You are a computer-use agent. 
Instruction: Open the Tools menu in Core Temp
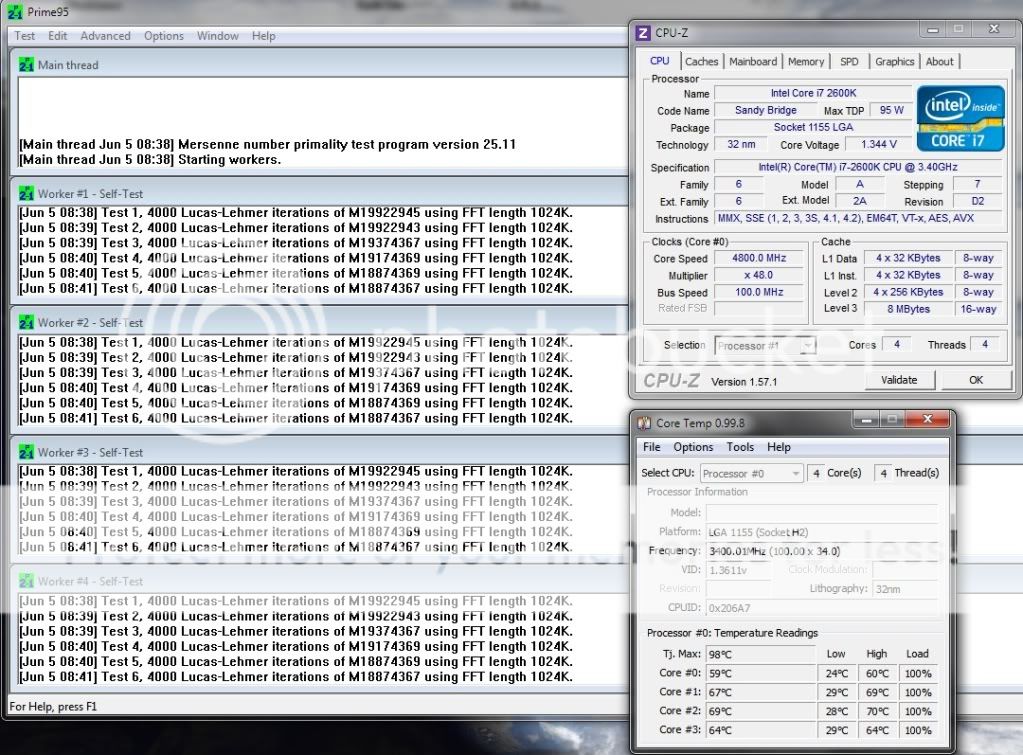click(740, 447)
